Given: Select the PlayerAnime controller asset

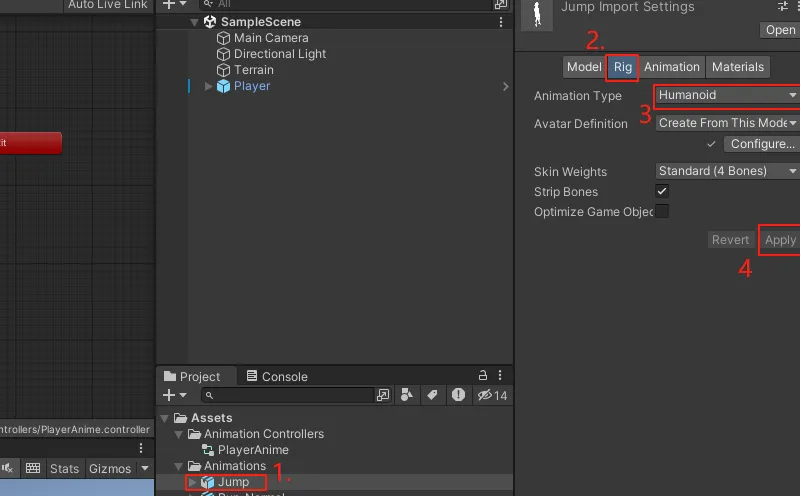Looking at the screenshot, I should pos(252,450).
